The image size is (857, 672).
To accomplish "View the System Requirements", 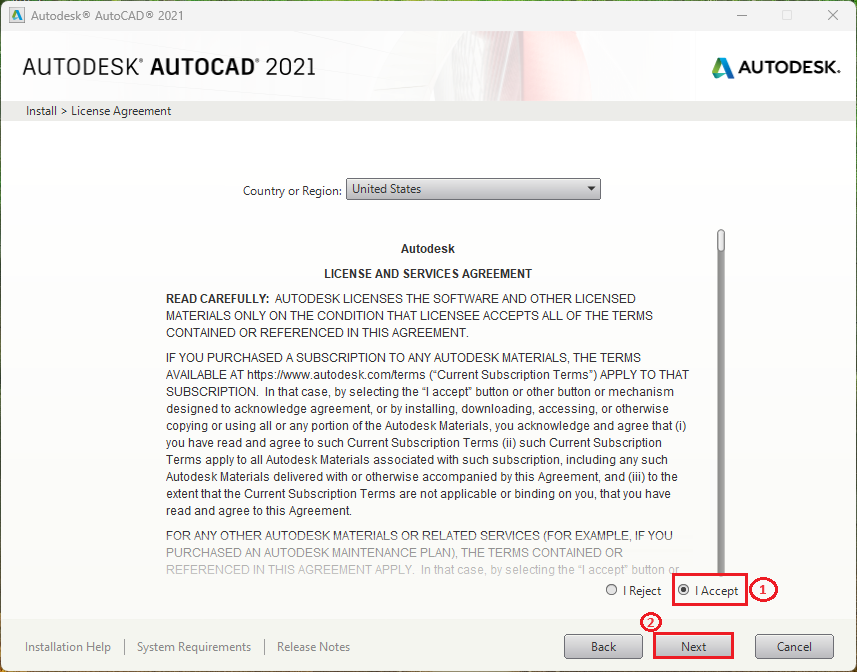I will pyautogui.click(x=193, y=647).
